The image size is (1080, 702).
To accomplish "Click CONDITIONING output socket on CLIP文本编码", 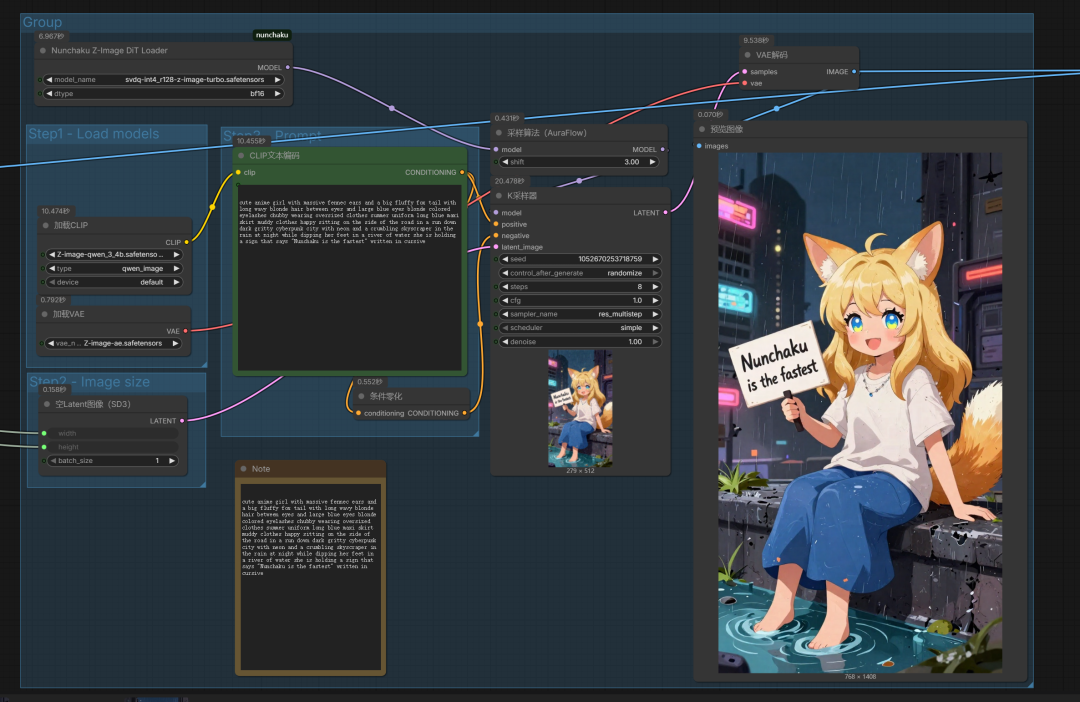I will tap(461, 172).
